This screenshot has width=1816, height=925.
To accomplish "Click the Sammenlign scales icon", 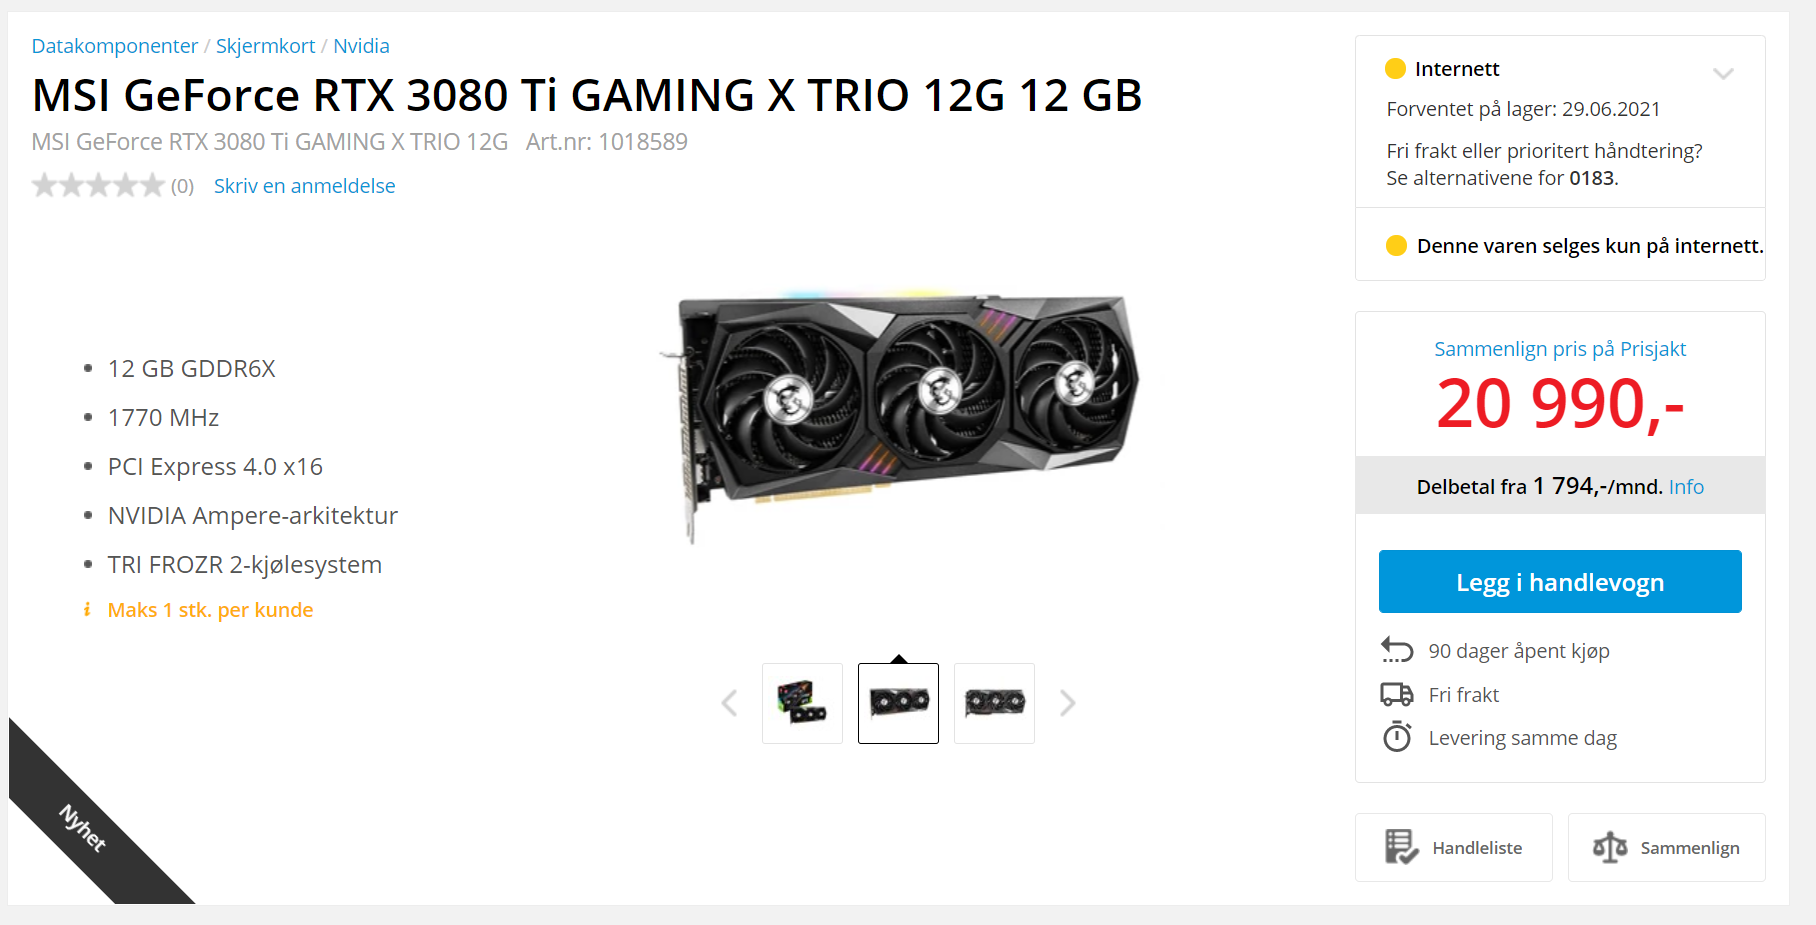I will tap(1610, 847).
